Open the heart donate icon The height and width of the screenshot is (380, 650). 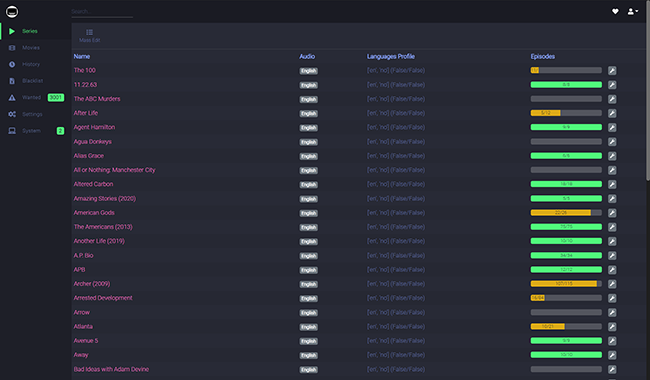pos(615,12)
